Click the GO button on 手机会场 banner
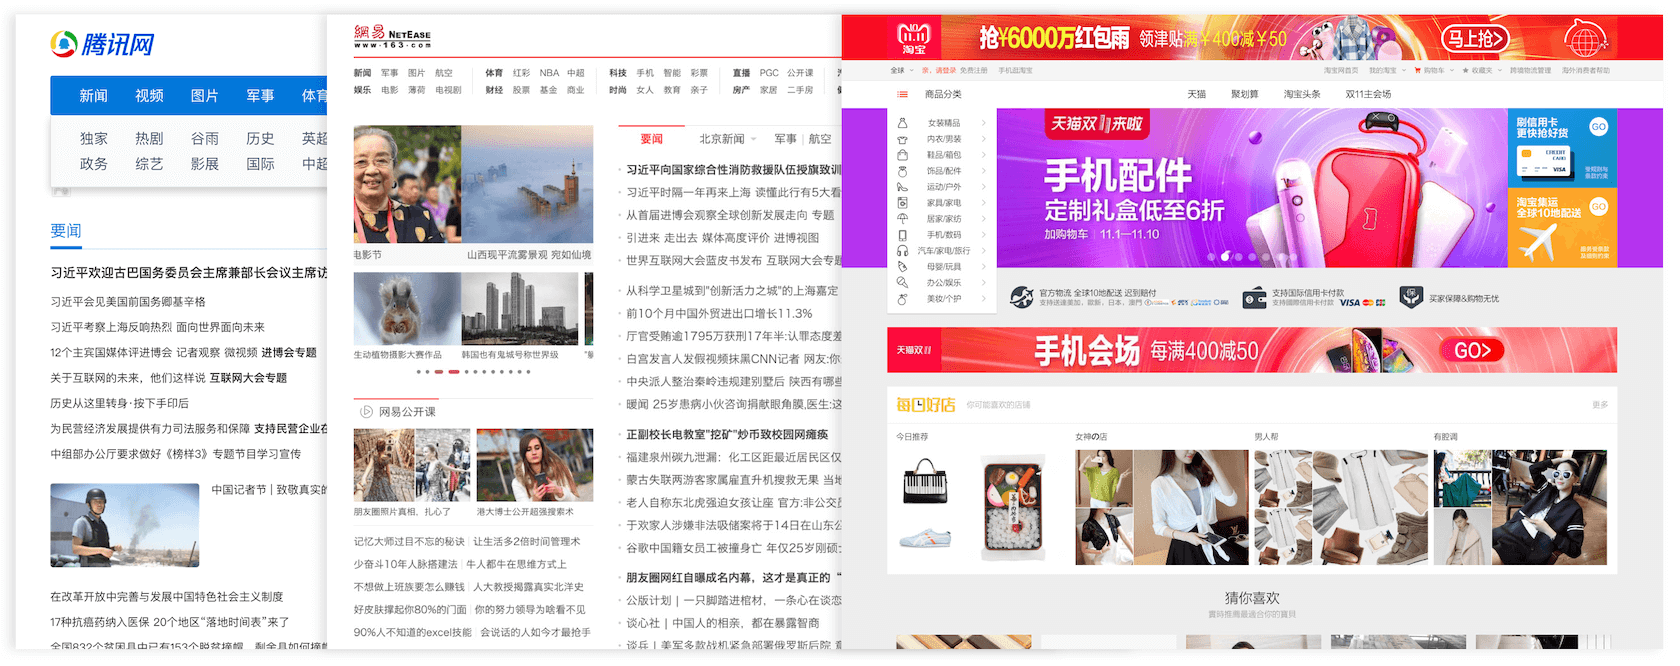This screenshot has height=666, width=1680. click(1473, 351)
